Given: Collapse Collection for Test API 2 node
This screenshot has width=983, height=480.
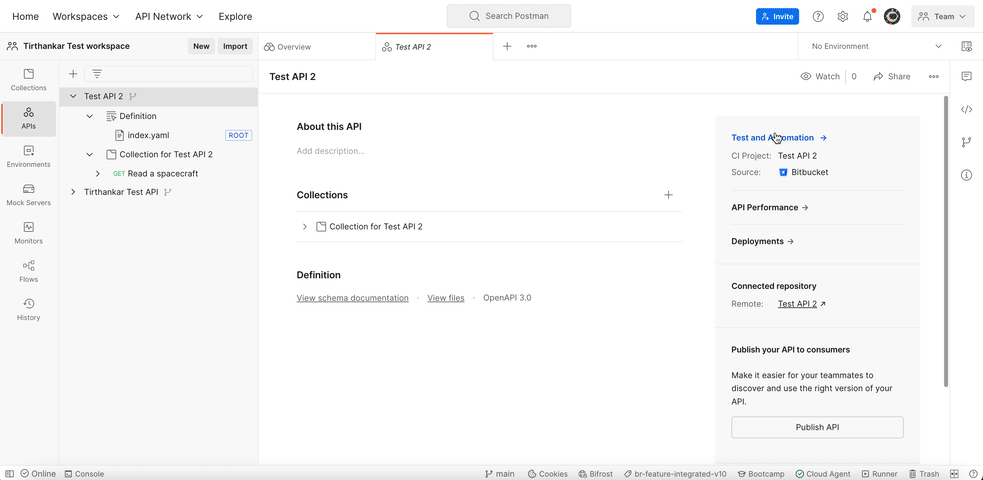Looking at the screenshot, I should [x=90, y=154].
